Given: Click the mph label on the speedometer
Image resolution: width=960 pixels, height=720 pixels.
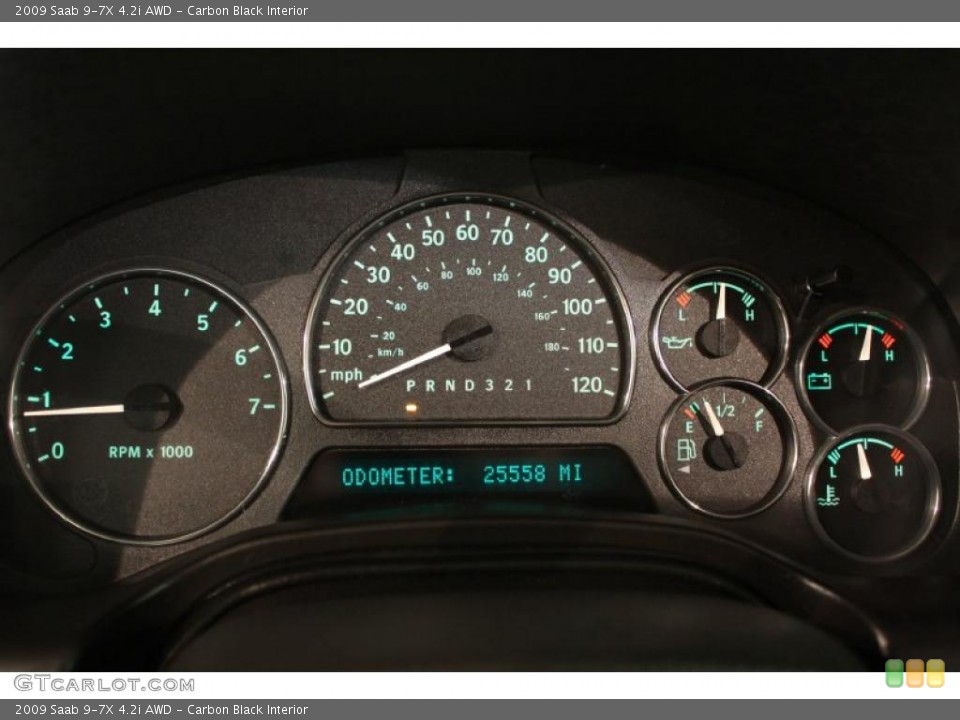Looking at the screenshot, I should (347, 374).
